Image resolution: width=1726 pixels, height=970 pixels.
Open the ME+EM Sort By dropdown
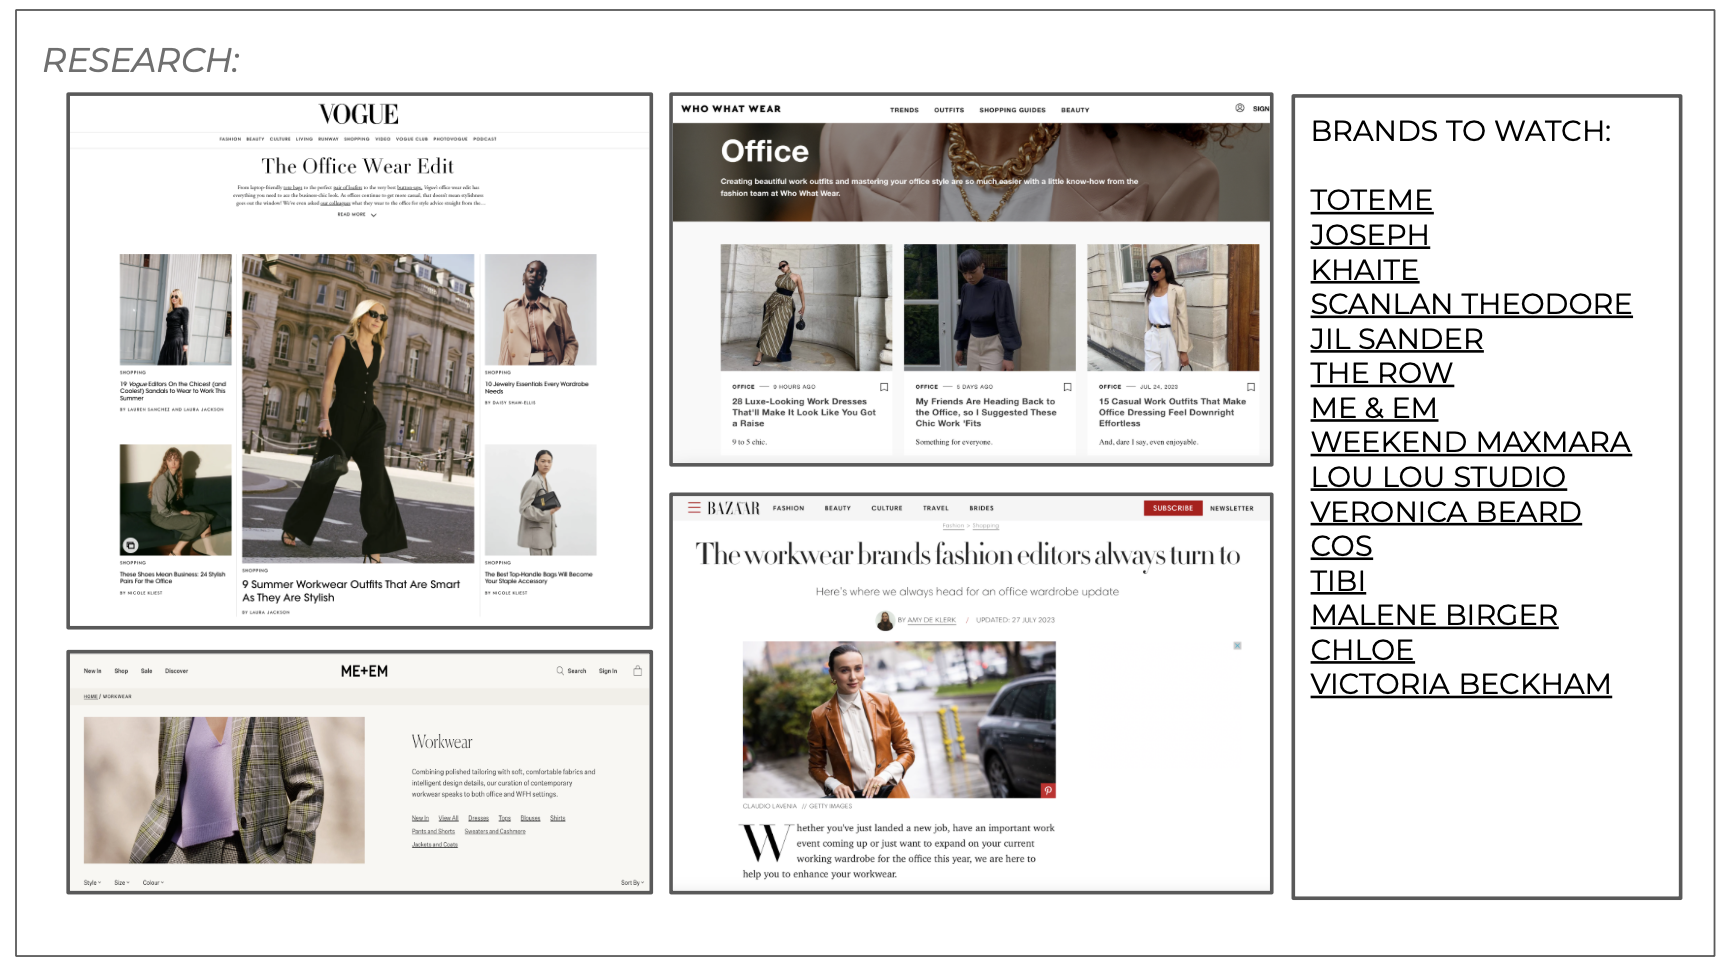(x=632, y=883)
